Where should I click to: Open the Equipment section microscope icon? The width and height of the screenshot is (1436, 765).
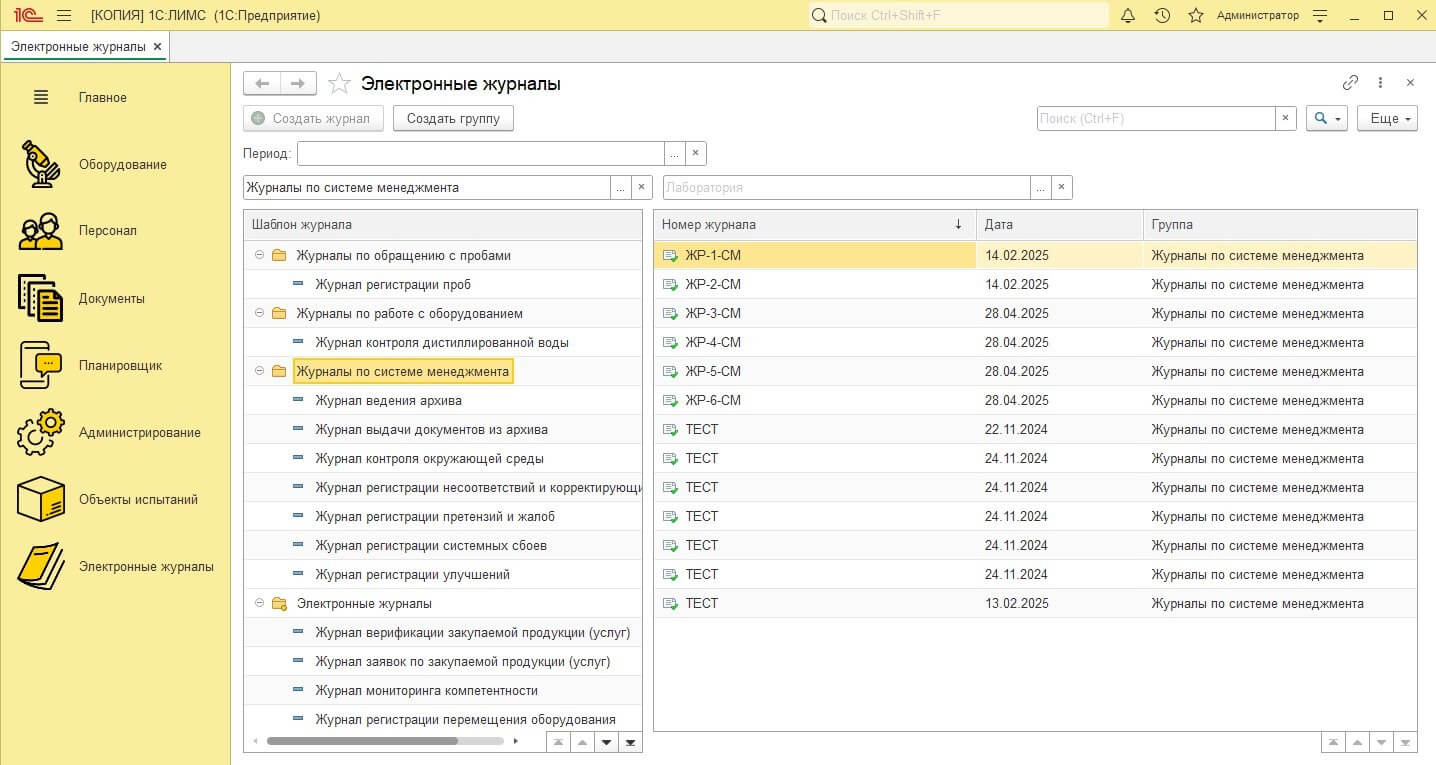41,164
